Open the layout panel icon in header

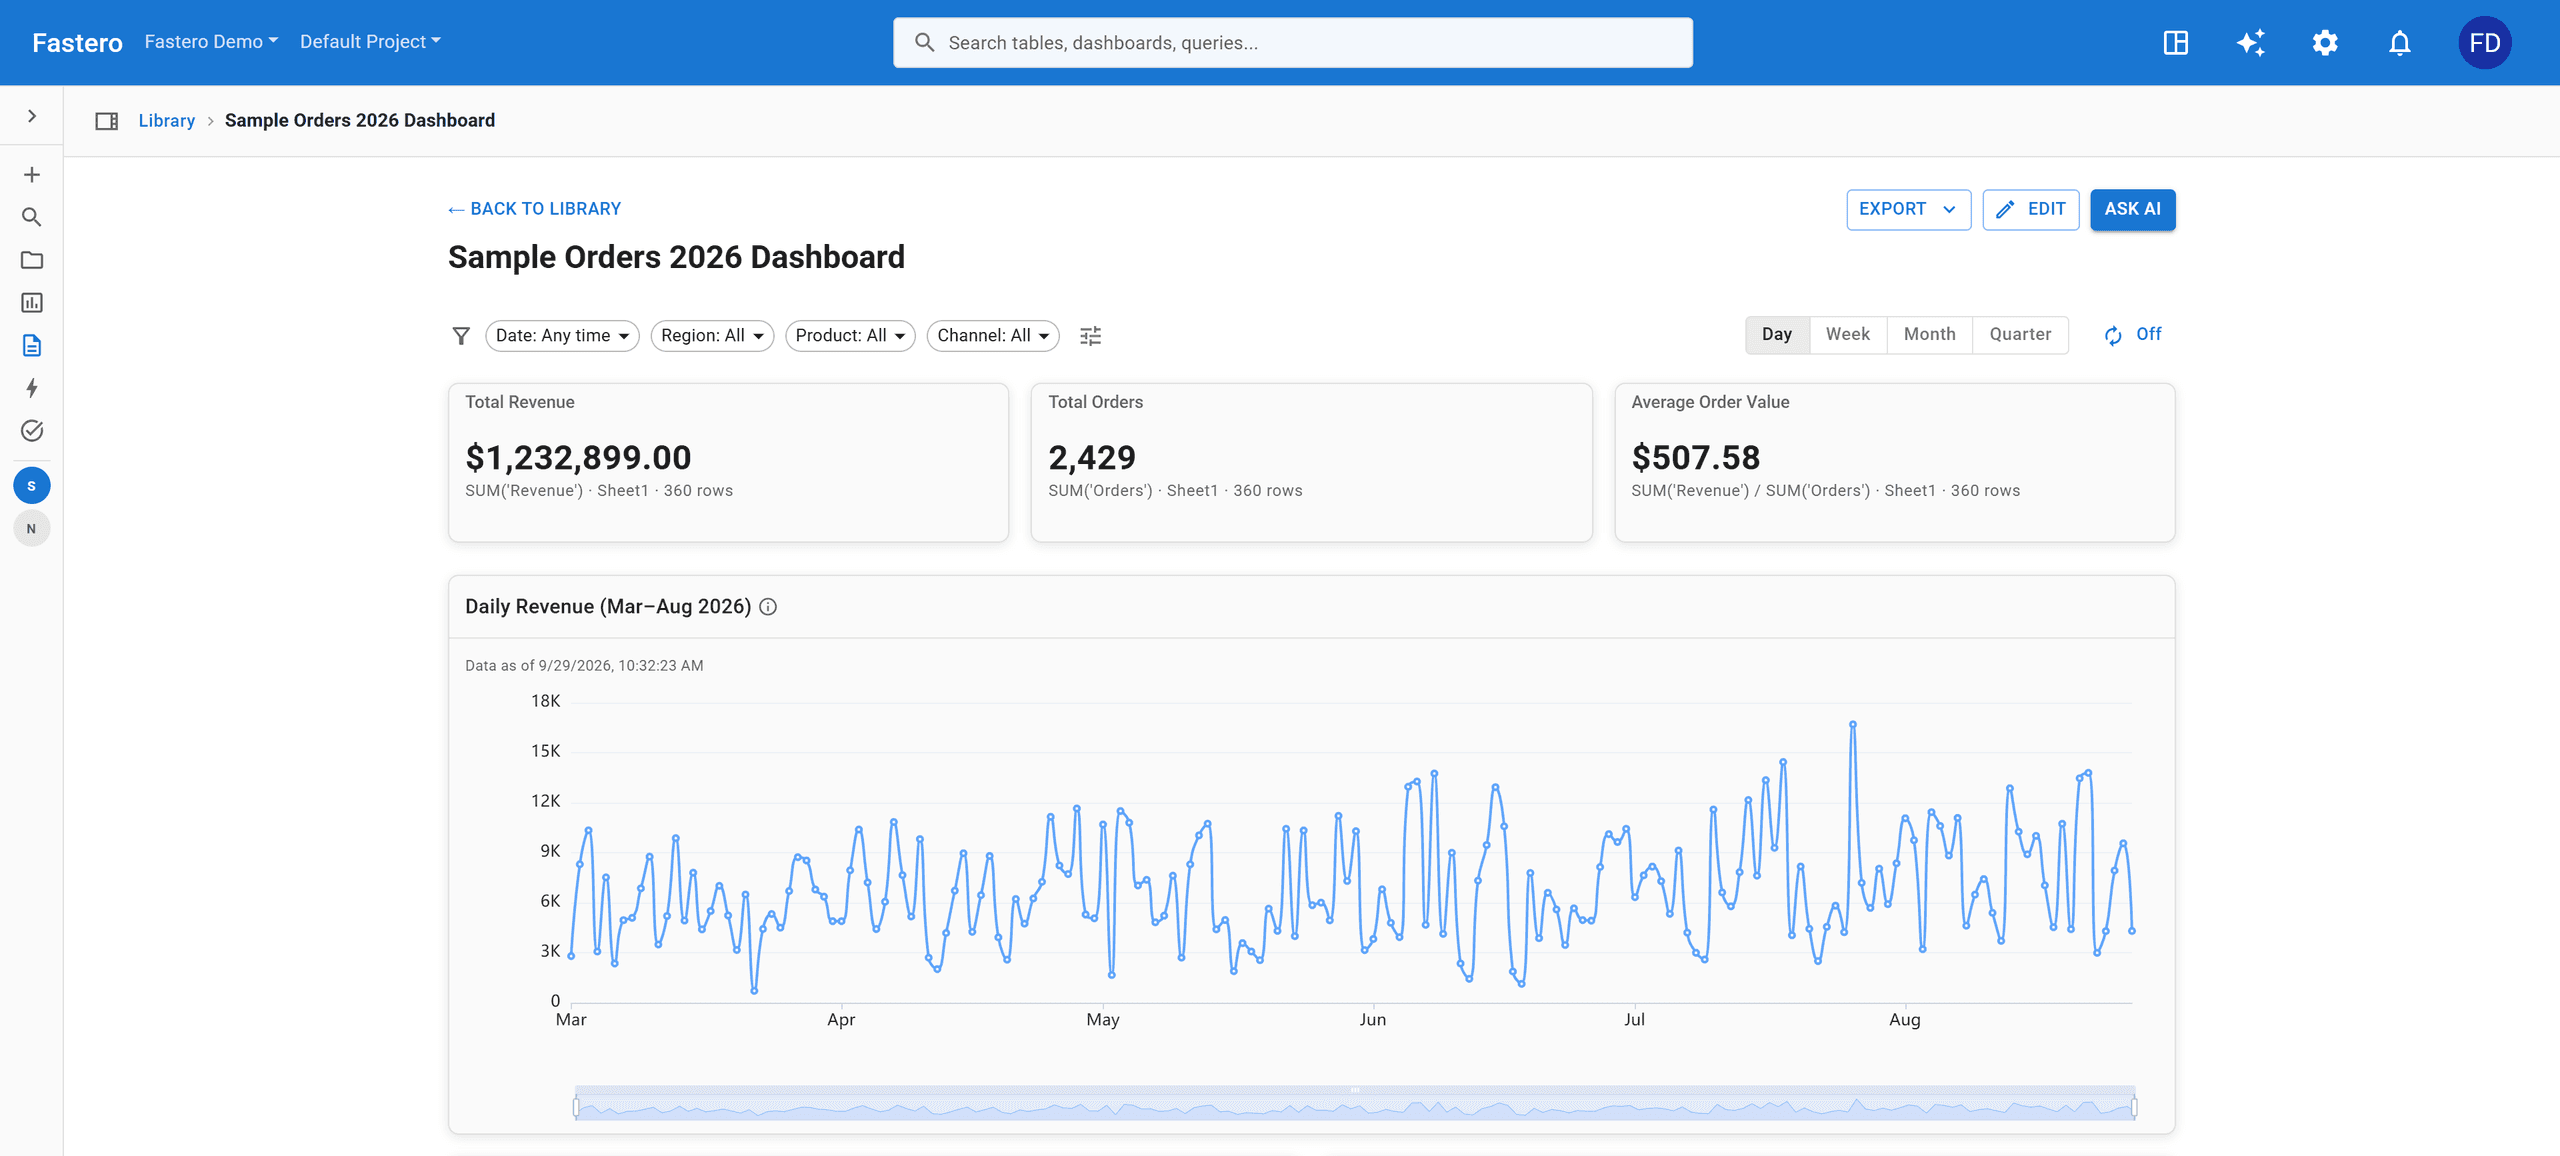point(2176,43)
